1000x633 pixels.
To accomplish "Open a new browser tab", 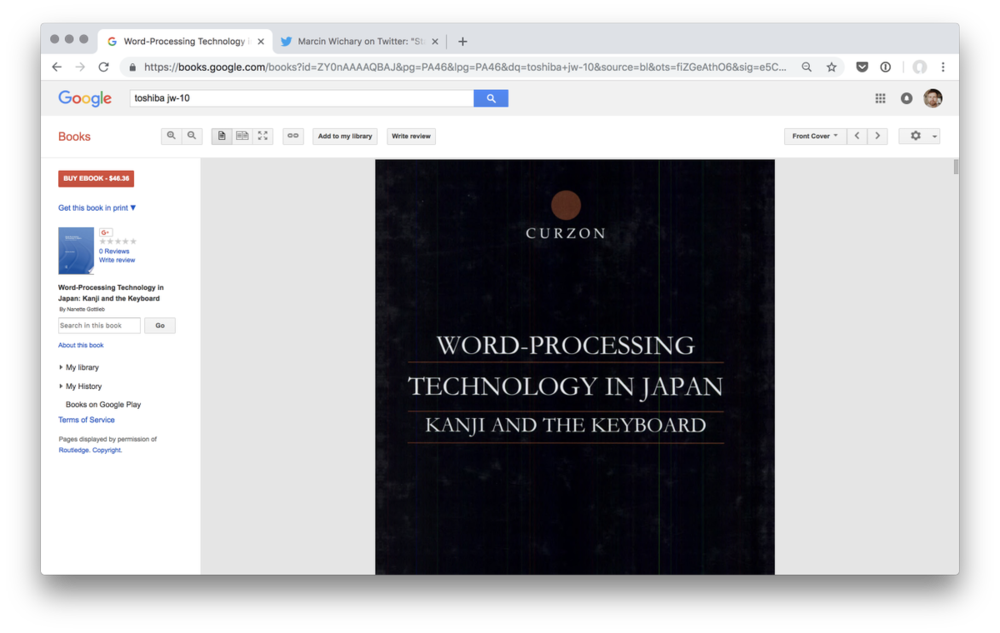I will click(463, 41).
